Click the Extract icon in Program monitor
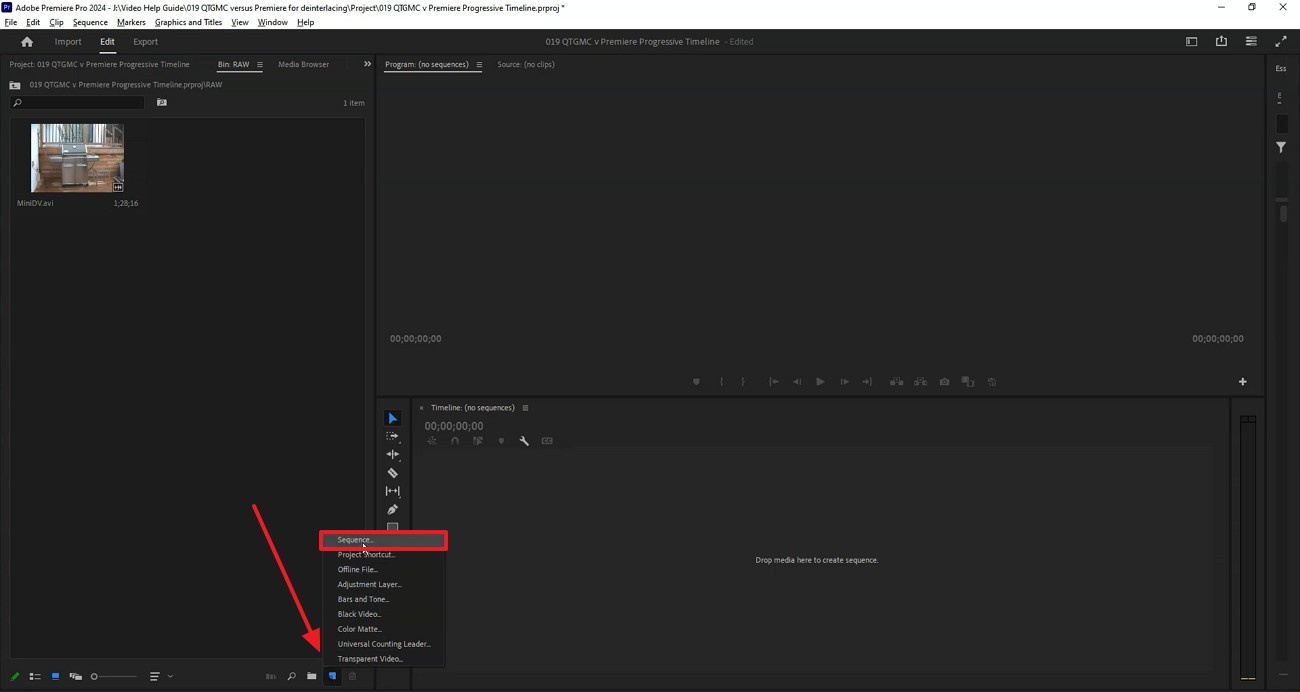This screenshot has width=1300, height=692. (x=920, y=381)
